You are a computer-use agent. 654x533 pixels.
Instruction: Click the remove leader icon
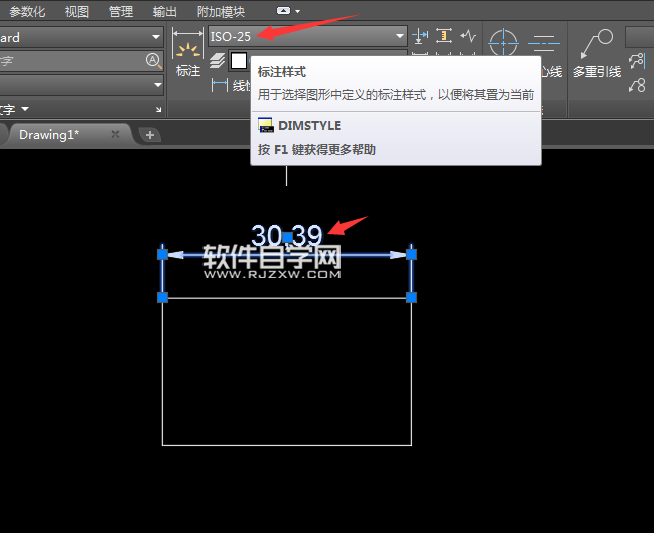pyautogui.click(x=637, y=85)
